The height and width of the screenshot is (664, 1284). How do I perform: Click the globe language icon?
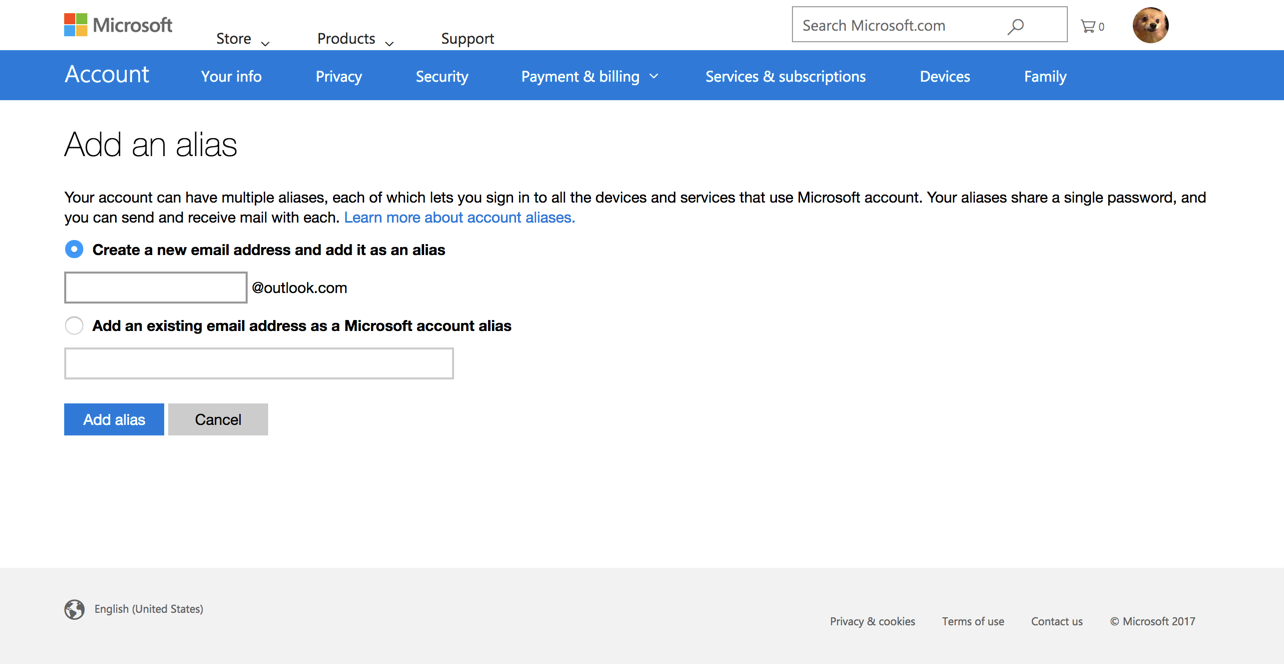(x=74, y=609)
